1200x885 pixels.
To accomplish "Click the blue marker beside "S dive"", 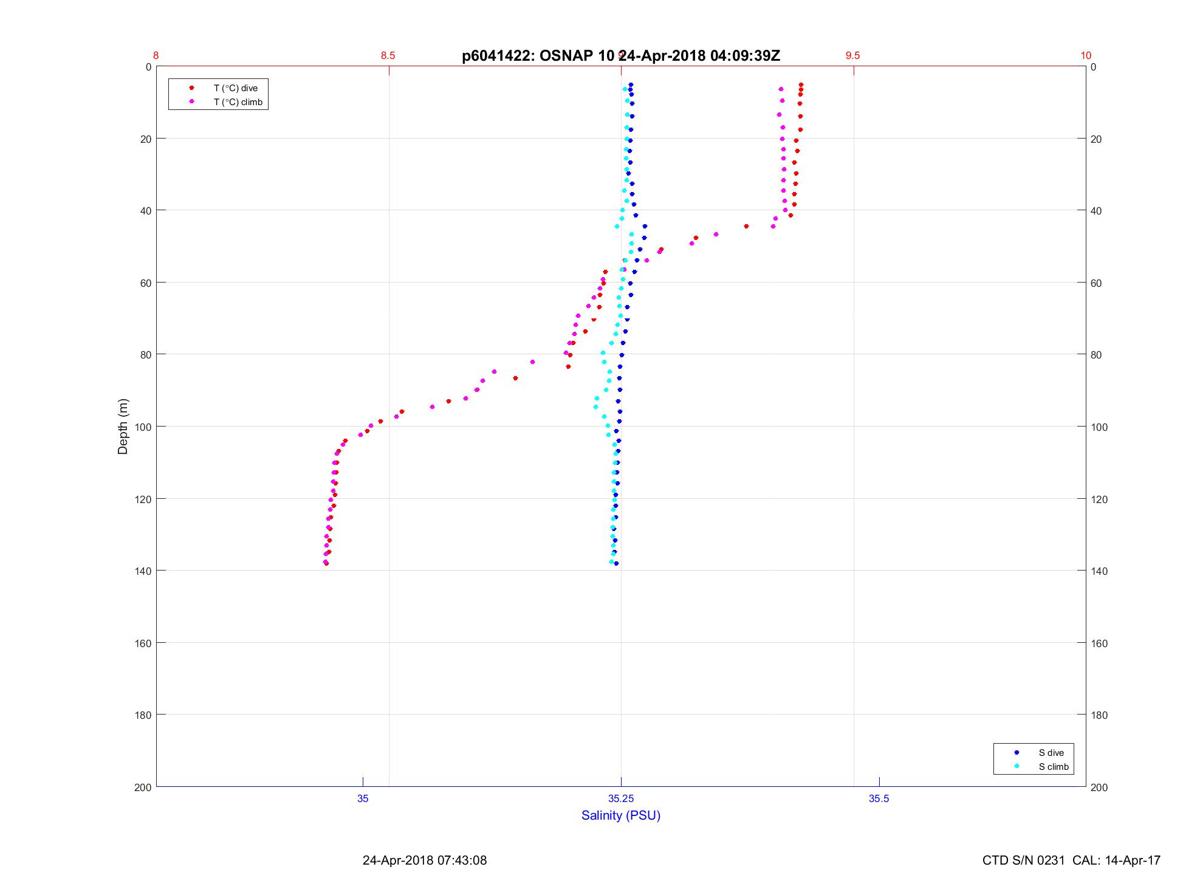I will click(x=1016, y=752).
